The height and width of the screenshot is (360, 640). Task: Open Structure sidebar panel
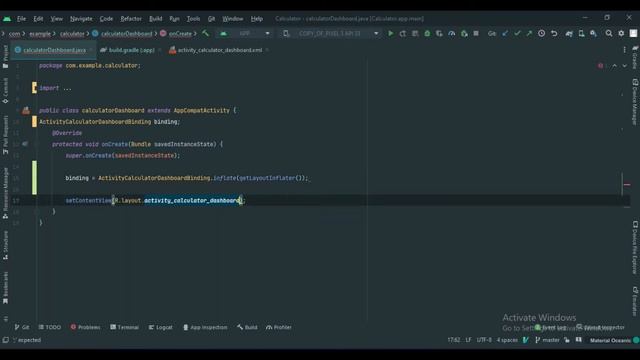(x=5, y=245)
